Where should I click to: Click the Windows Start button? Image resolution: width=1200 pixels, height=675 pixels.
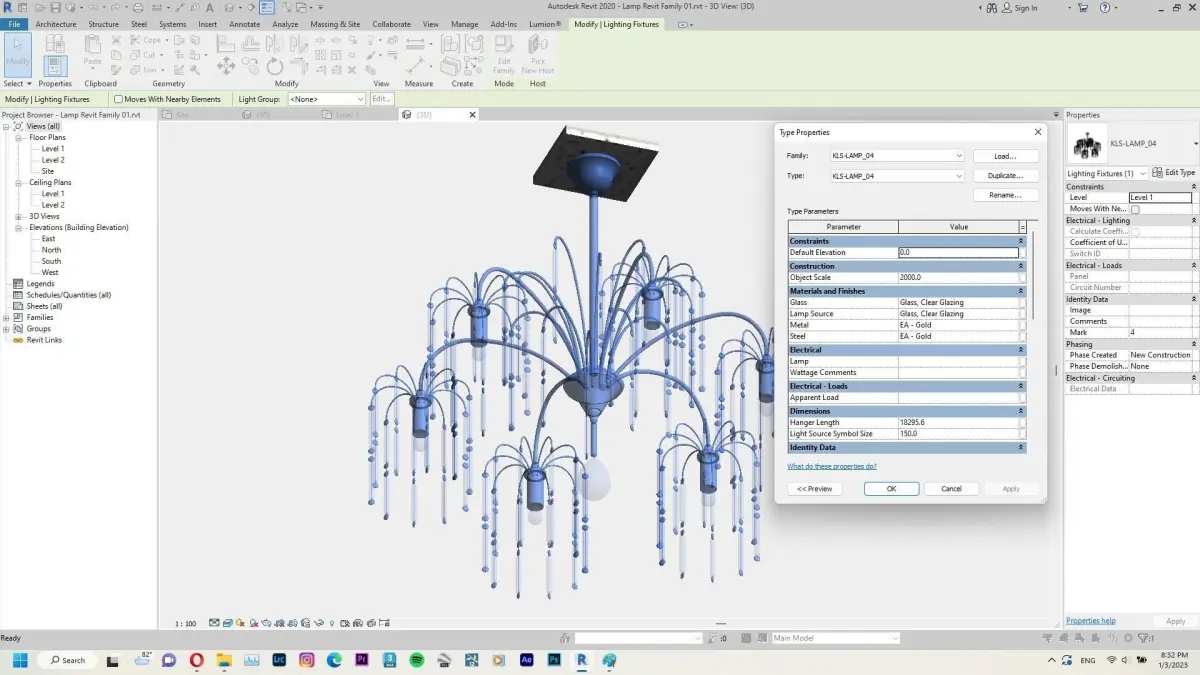(x=18, y=660)
